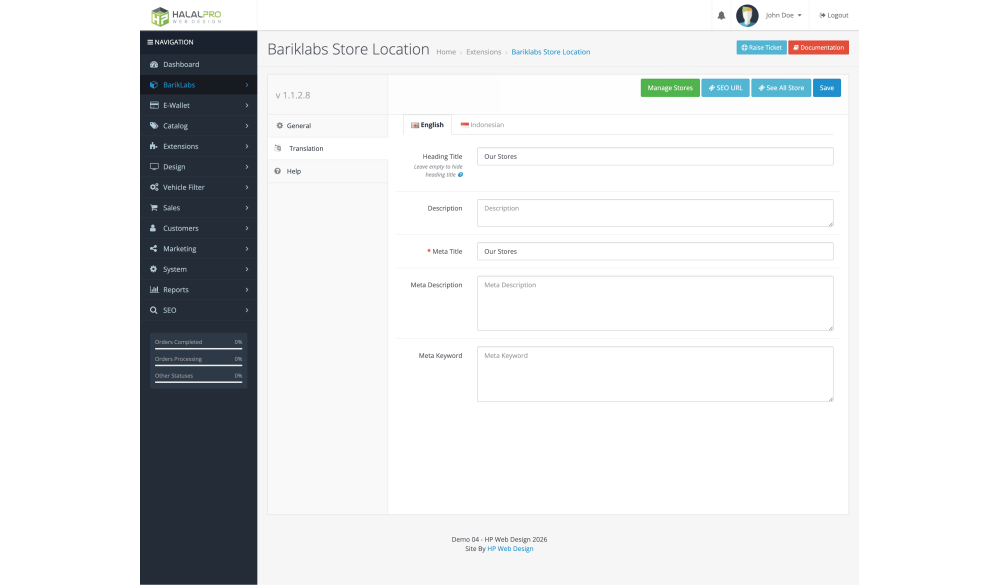The height and width of the screenshot is (585, 1000).
Task: Click the notification bell icon
Action: (721, 15)
